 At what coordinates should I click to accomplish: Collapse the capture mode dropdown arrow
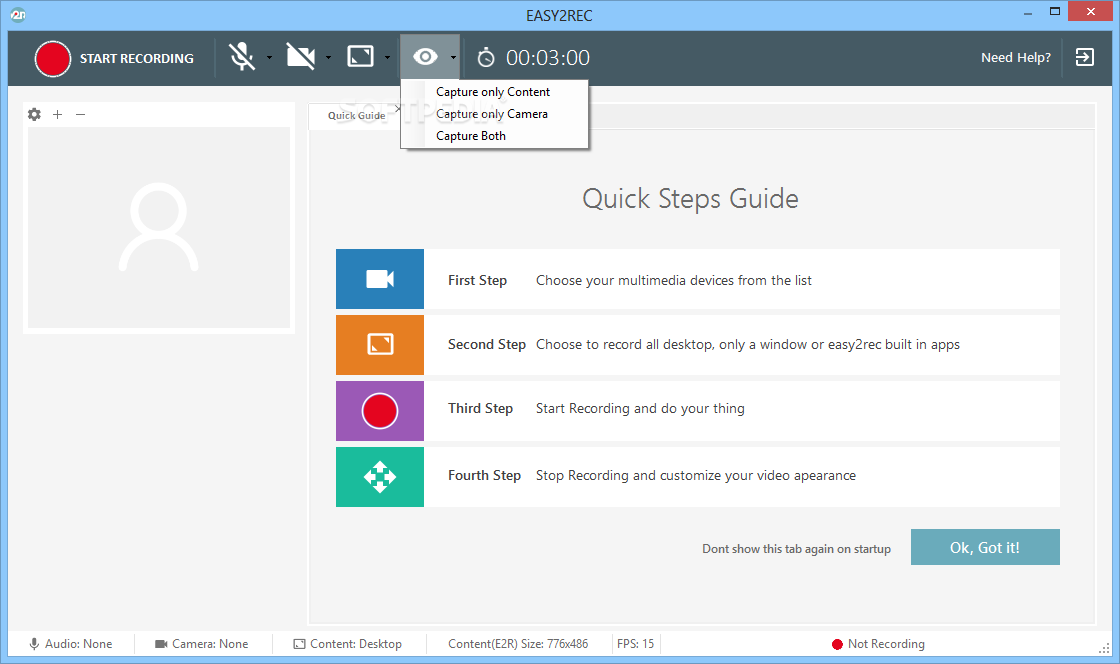point(453,57)
